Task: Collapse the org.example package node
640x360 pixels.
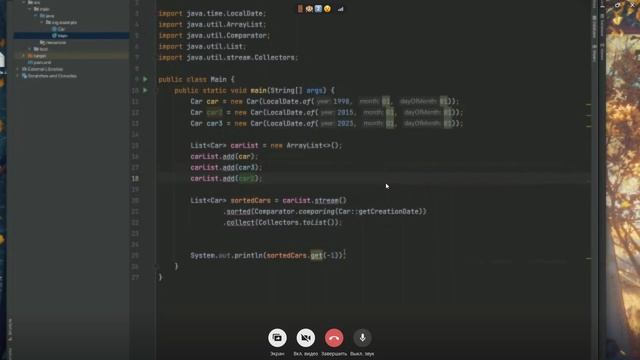Action: click(x=42, y=22)
